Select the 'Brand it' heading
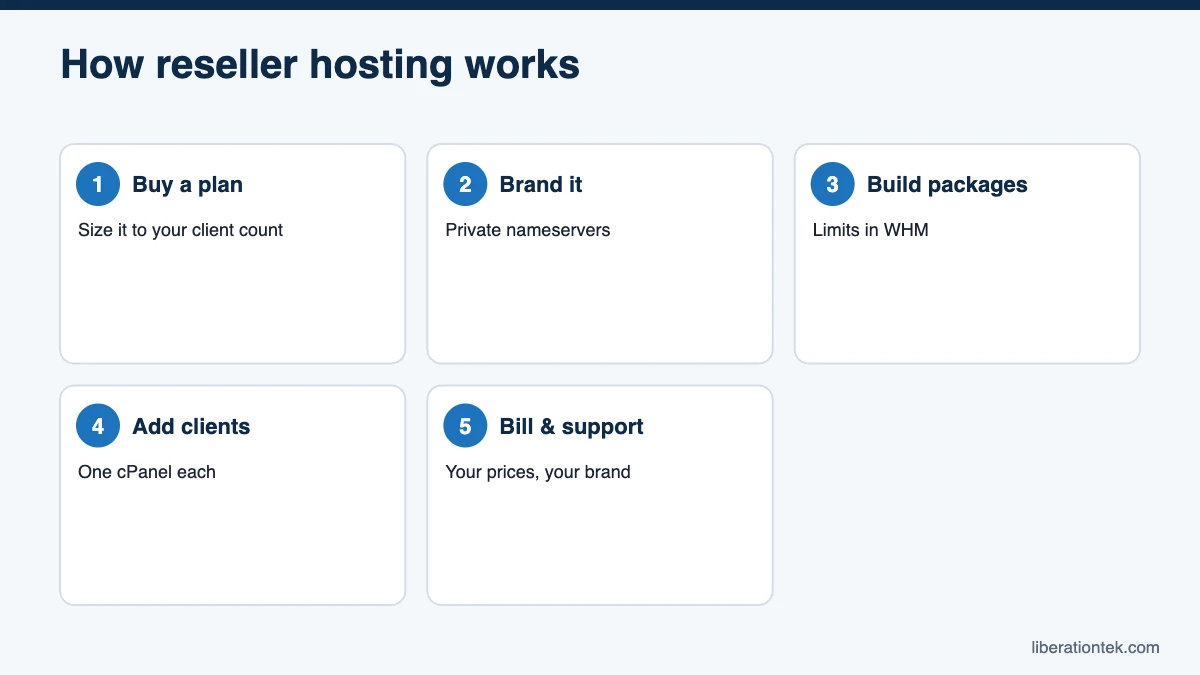1200x675 pixels. (541, 185)
